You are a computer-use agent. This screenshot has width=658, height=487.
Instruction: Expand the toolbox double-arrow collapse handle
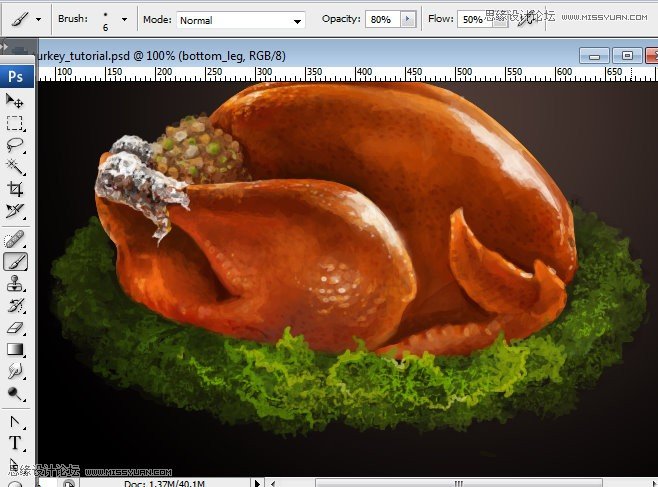[x=5, y=46]
